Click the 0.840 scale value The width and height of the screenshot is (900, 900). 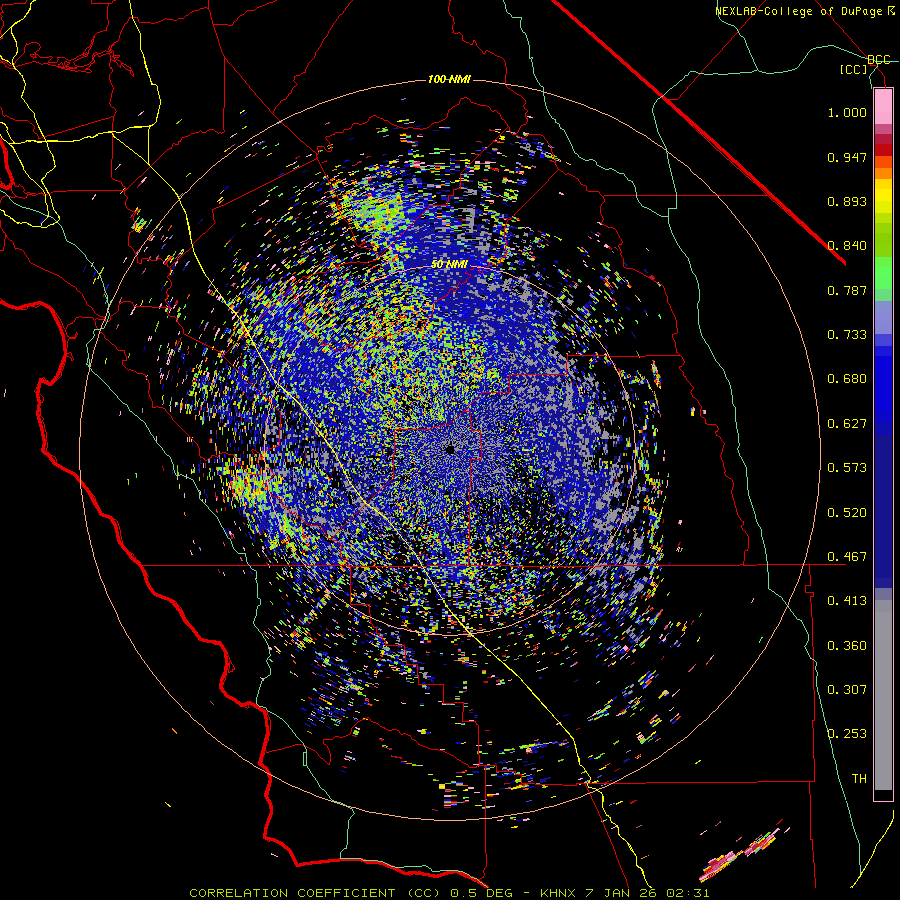(847, 246)
